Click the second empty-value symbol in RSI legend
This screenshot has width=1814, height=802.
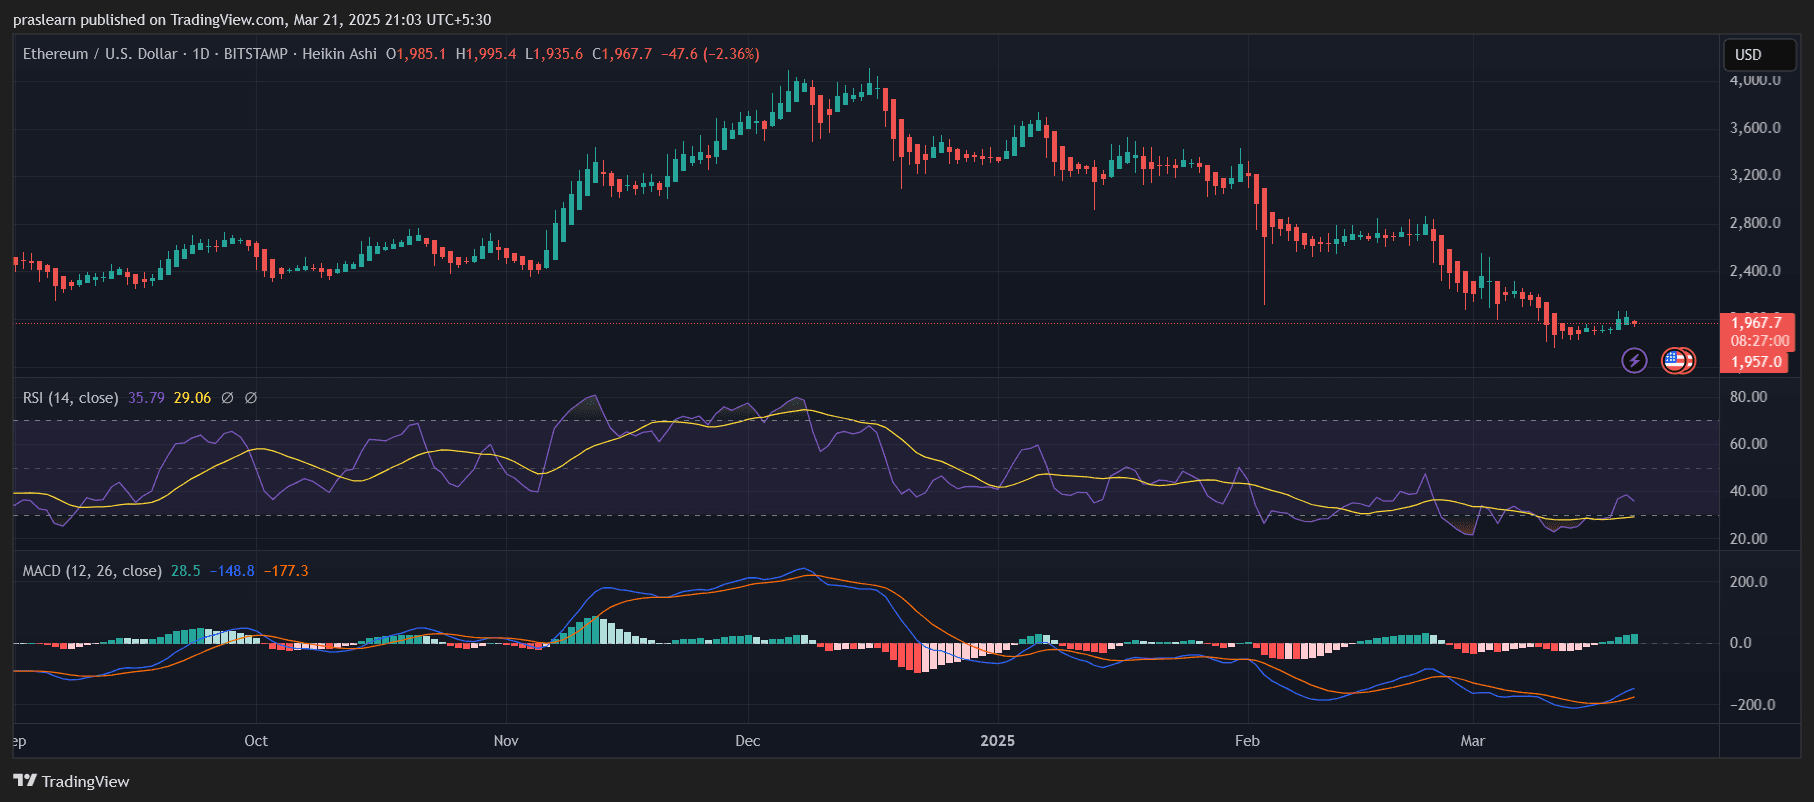coord(251,398)
